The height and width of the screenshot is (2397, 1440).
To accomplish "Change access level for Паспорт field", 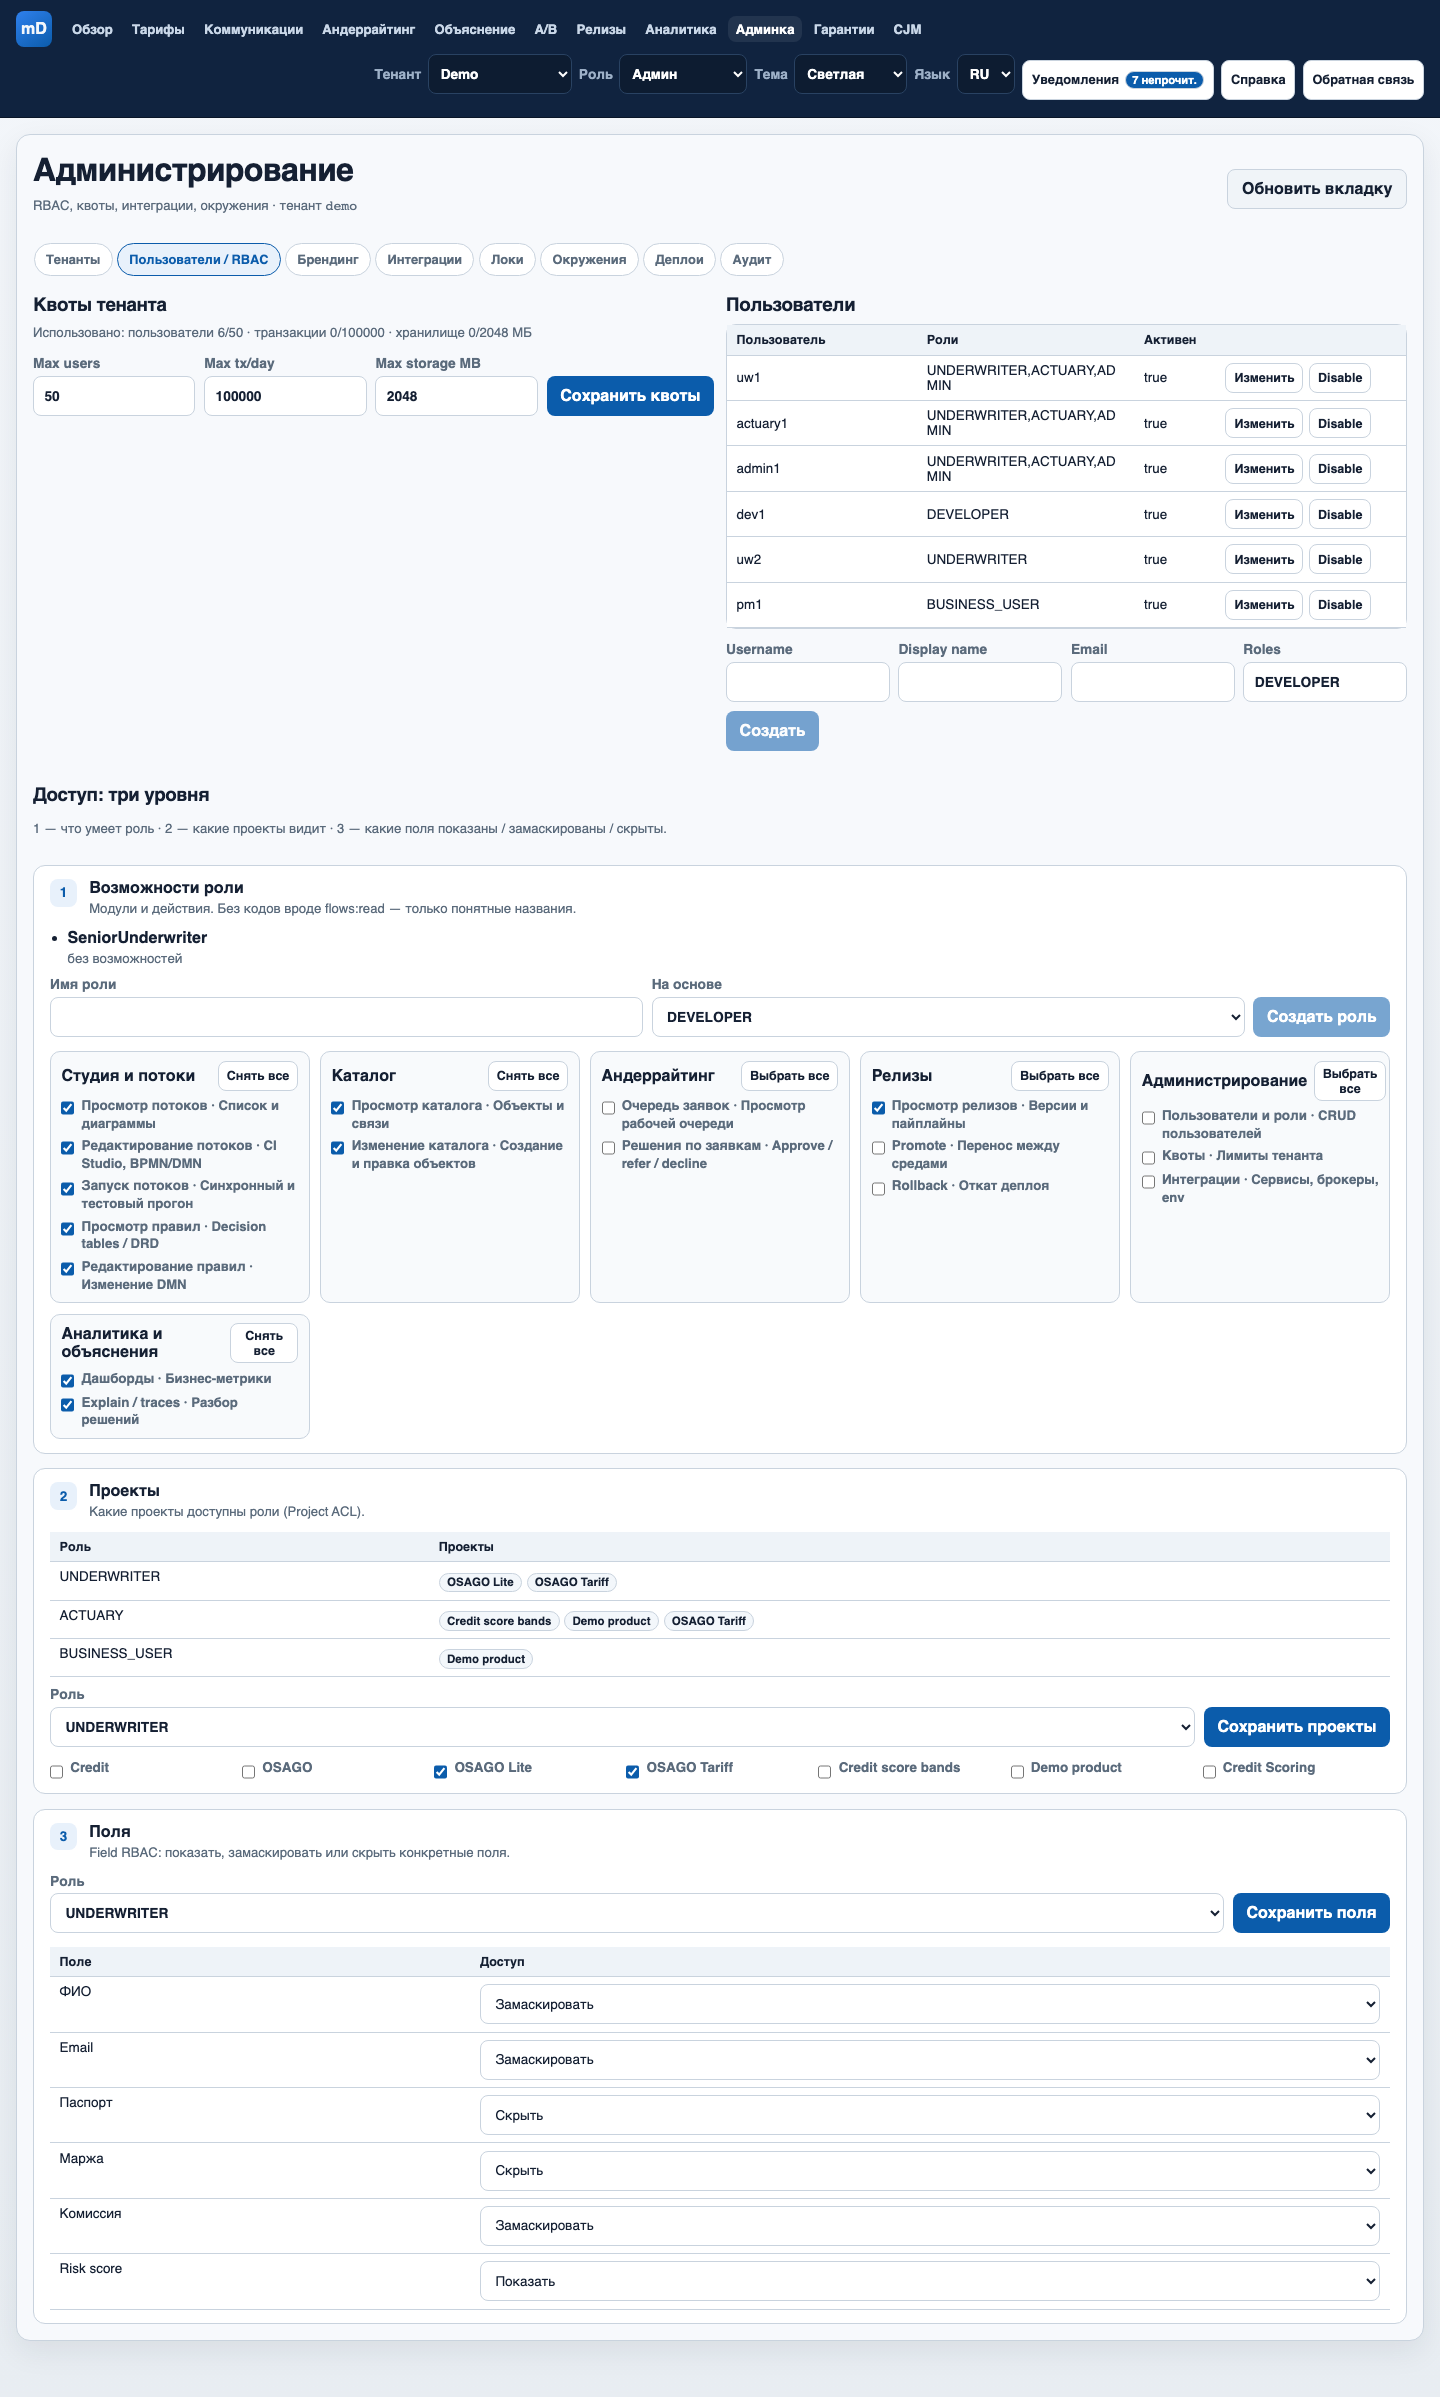I will point(930,2115).
